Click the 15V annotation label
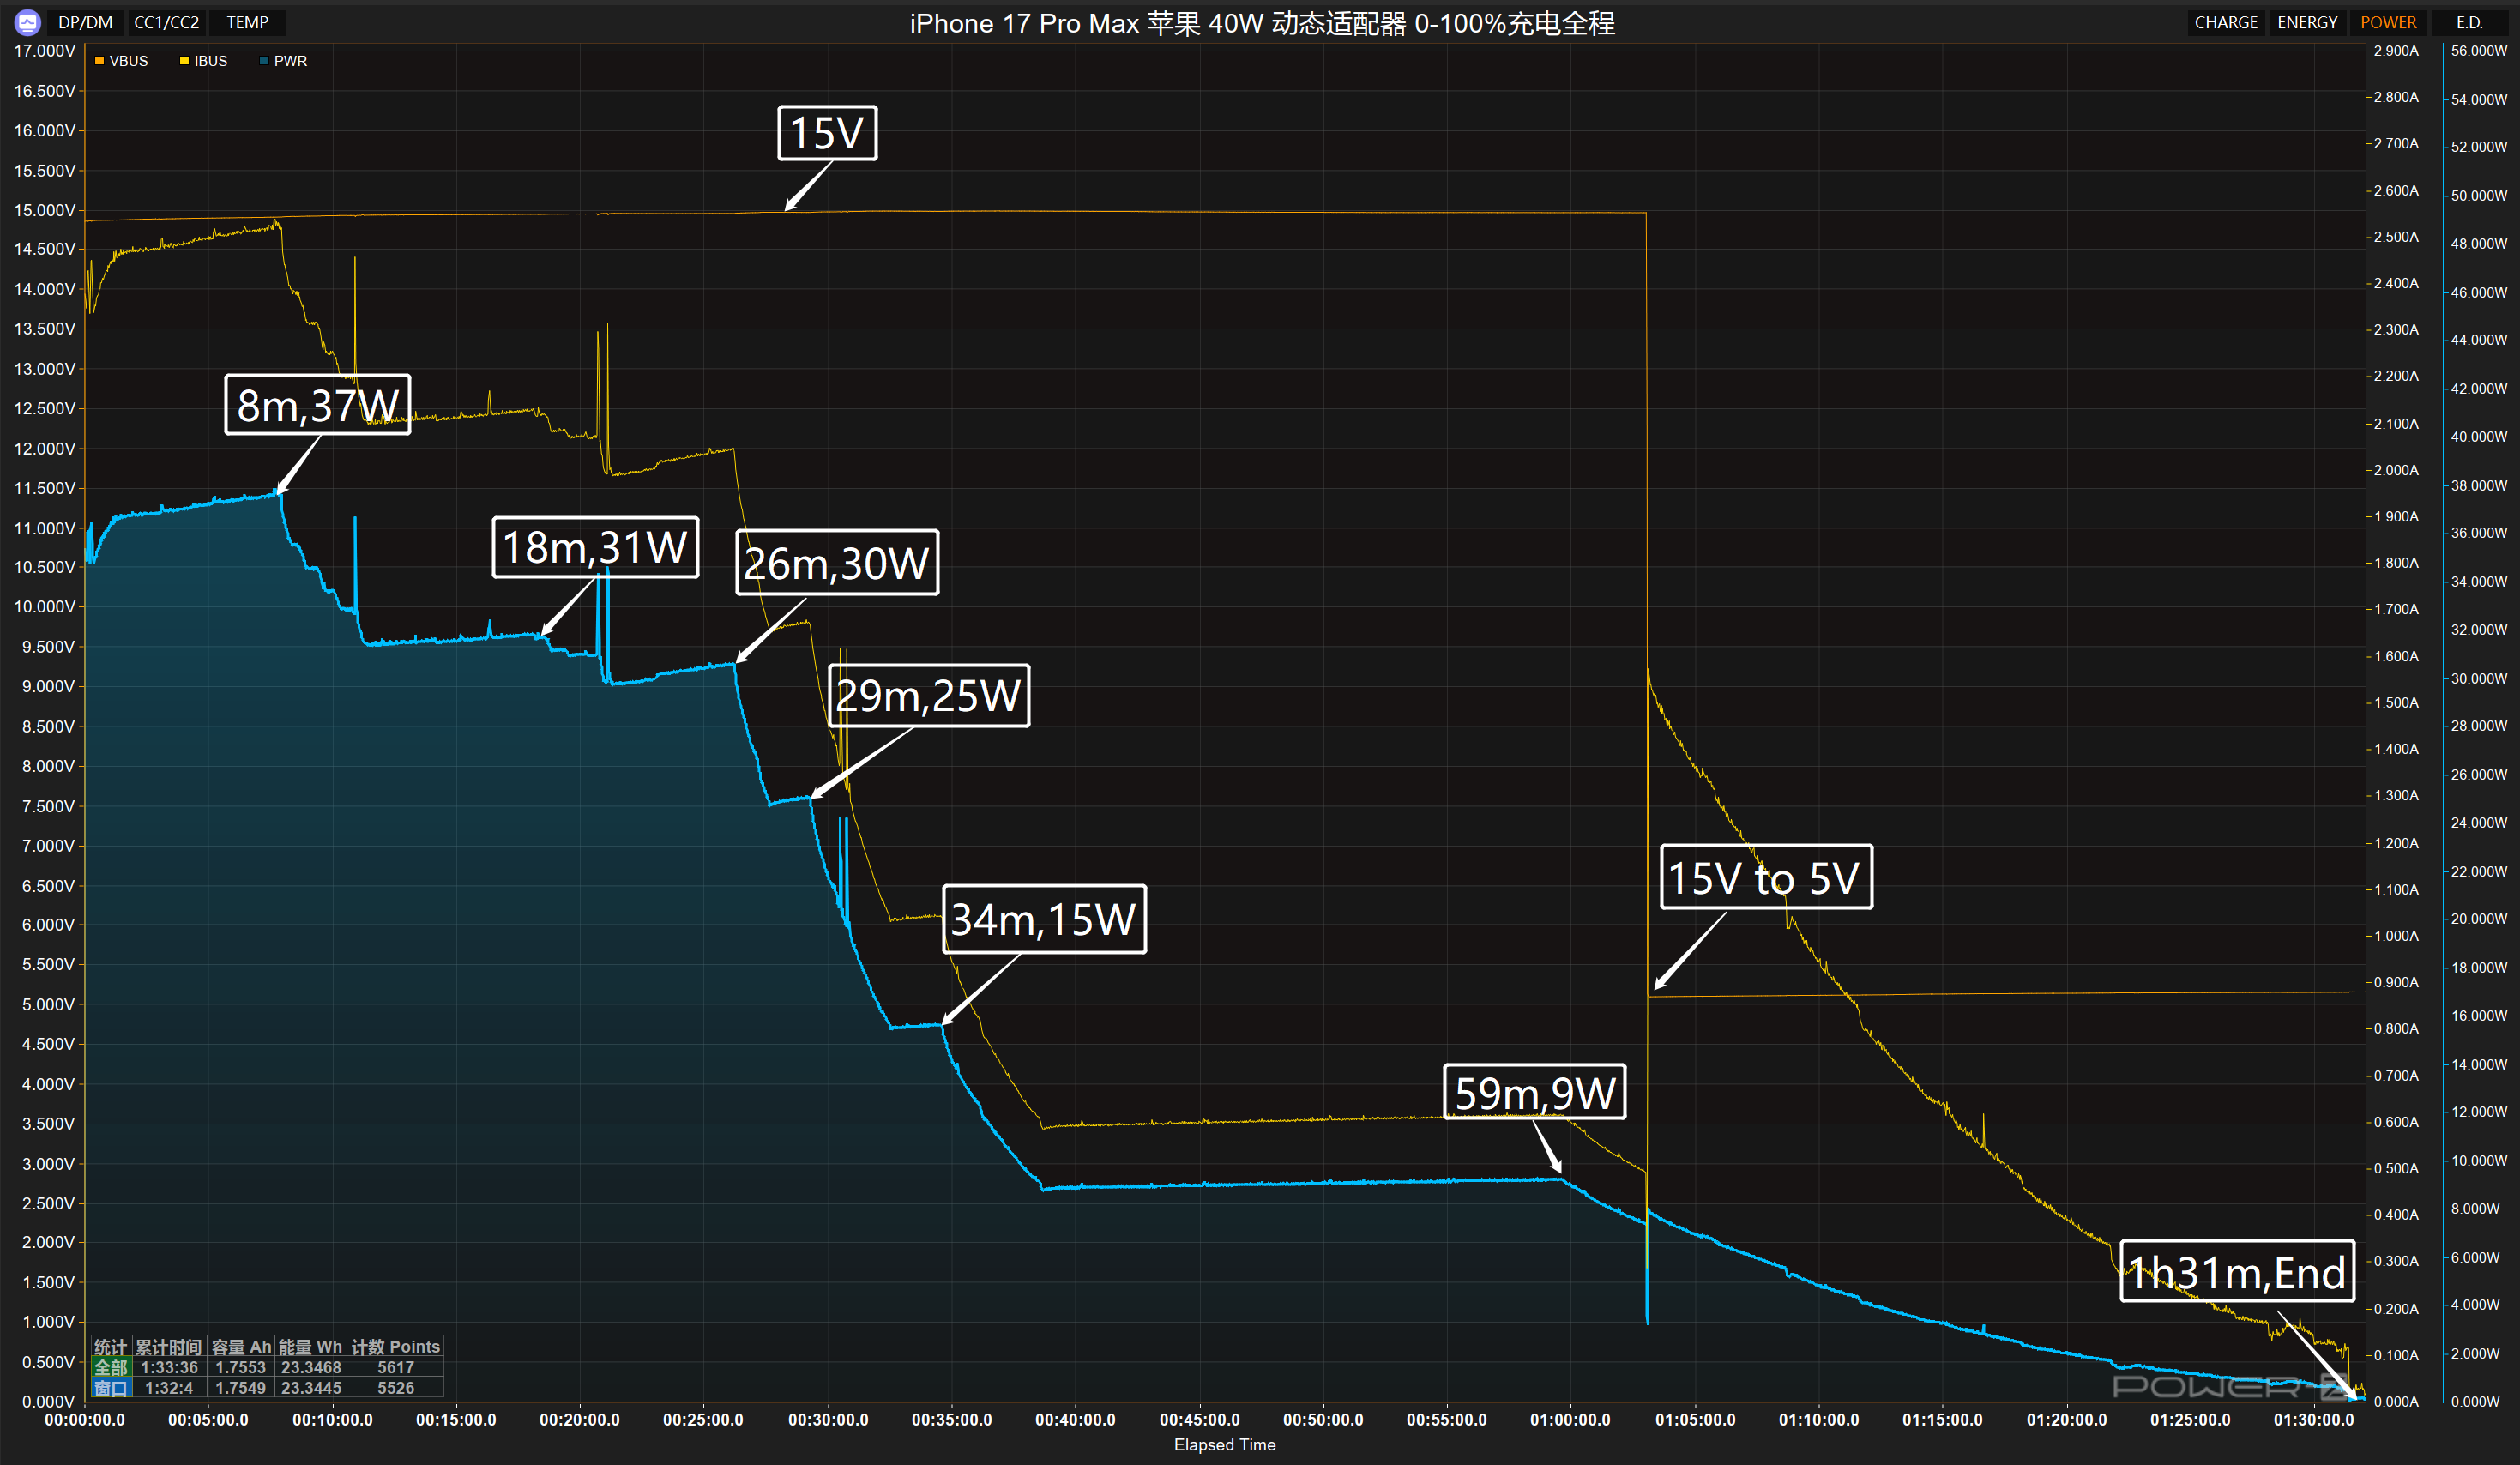This screenshot has width=2520, height=1465. coord(827,133)
